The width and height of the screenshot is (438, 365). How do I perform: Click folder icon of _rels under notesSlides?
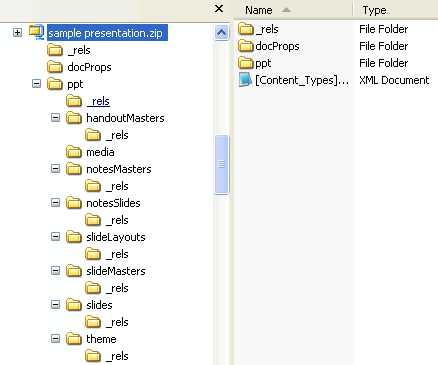[93, 220]
